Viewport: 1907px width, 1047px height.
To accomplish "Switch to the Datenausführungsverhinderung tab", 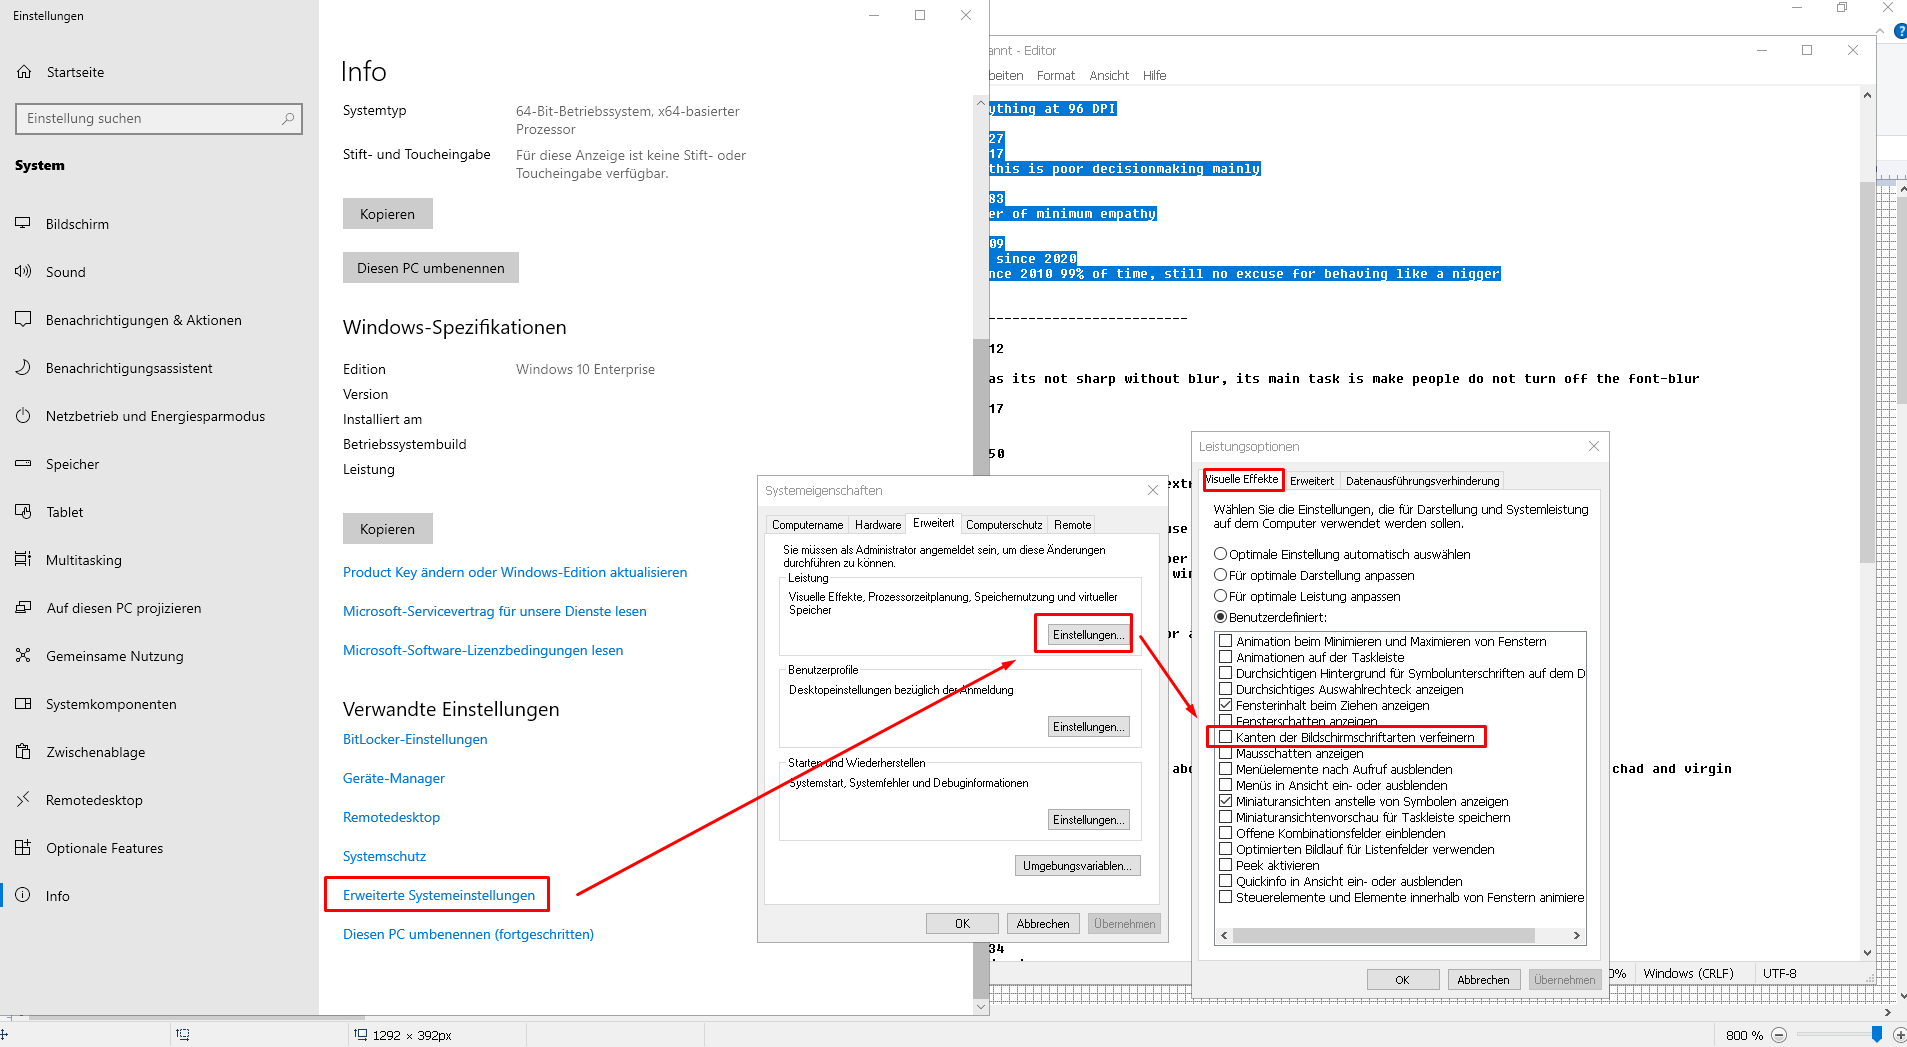I will [1422, 481].
